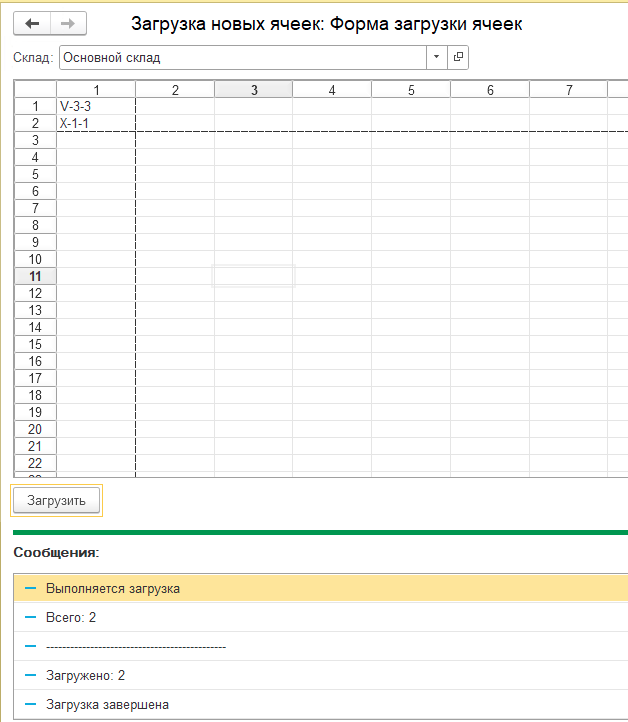
Task: Open the selected warehouse record via the open icon
Action: coord(458,57)
